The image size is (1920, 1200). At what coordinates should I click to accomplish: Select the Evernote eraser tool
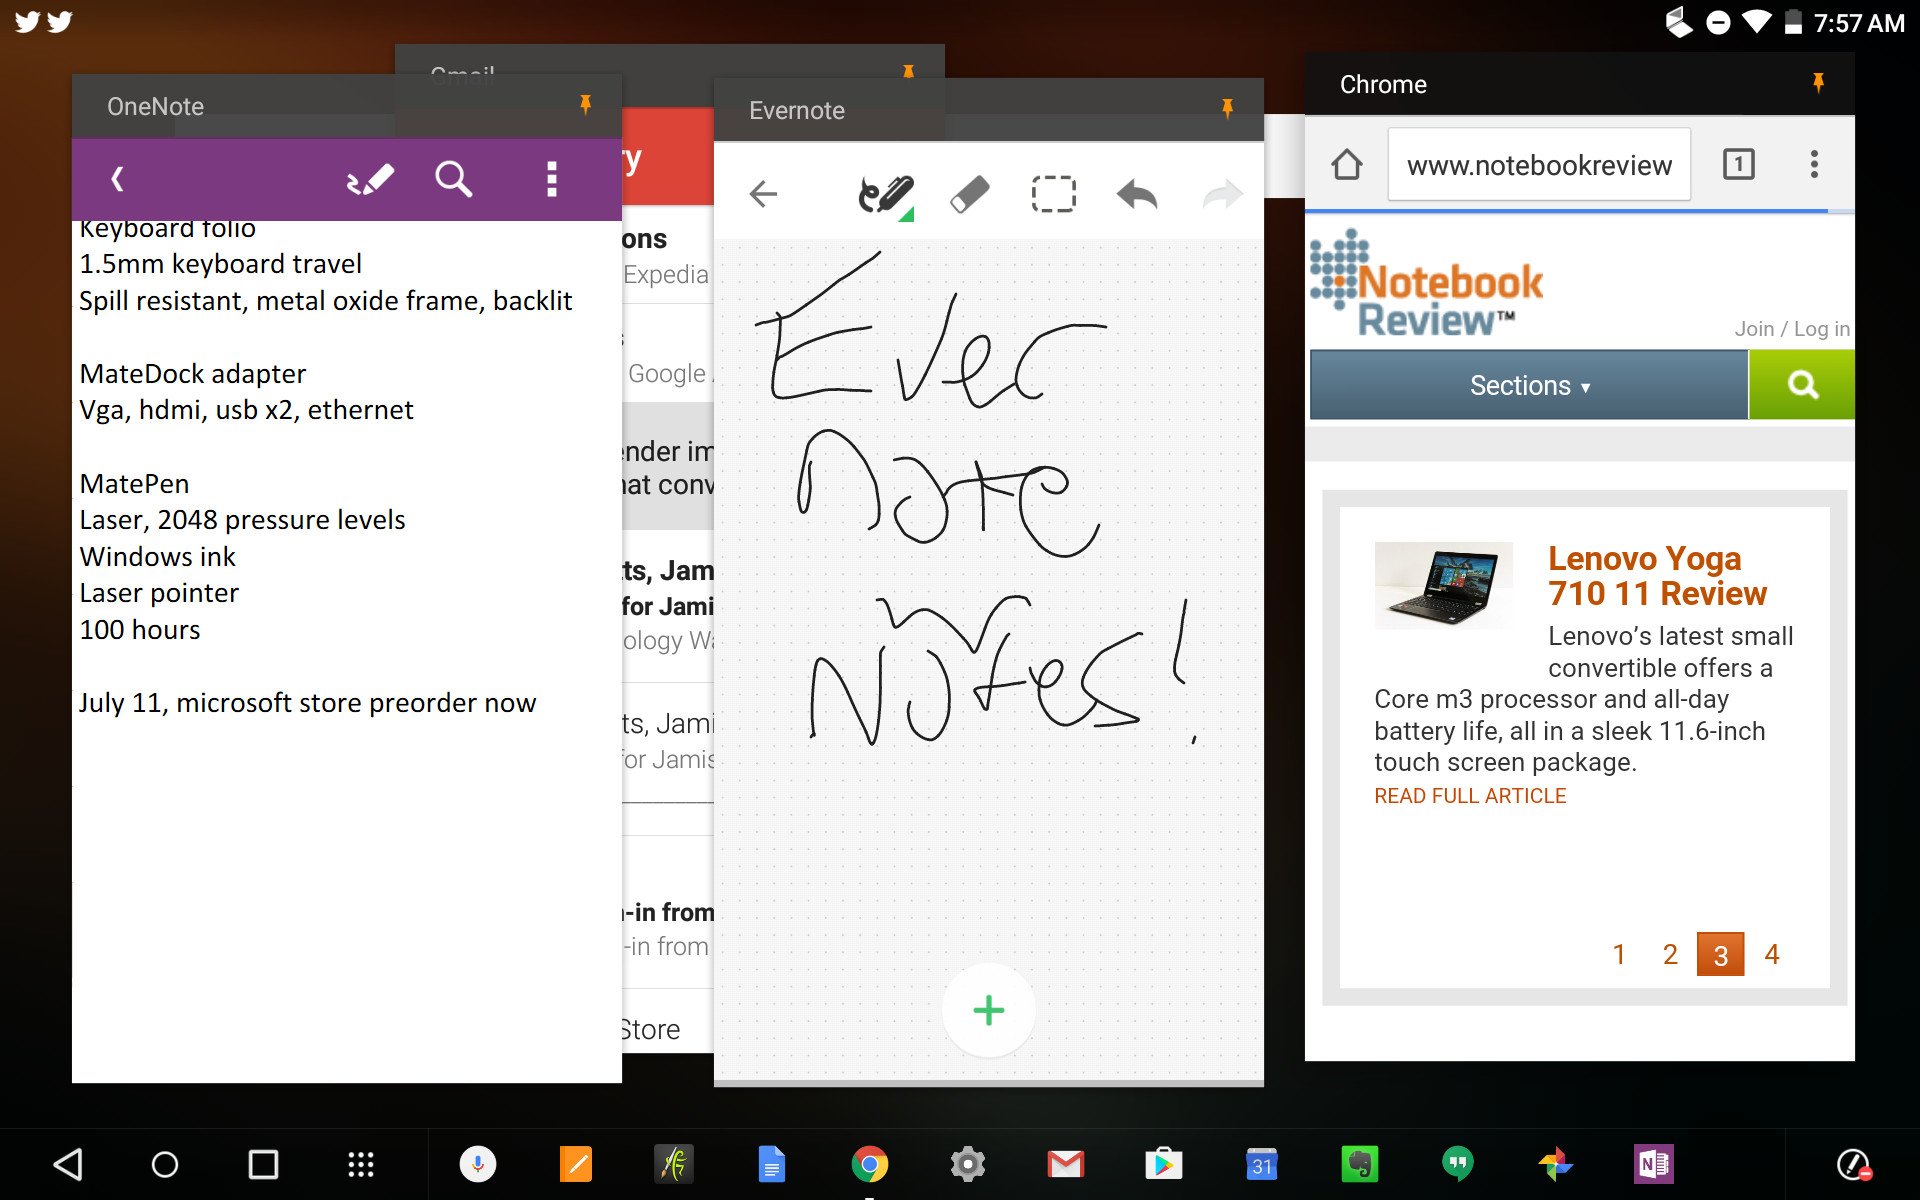click(x=969, y=194)
